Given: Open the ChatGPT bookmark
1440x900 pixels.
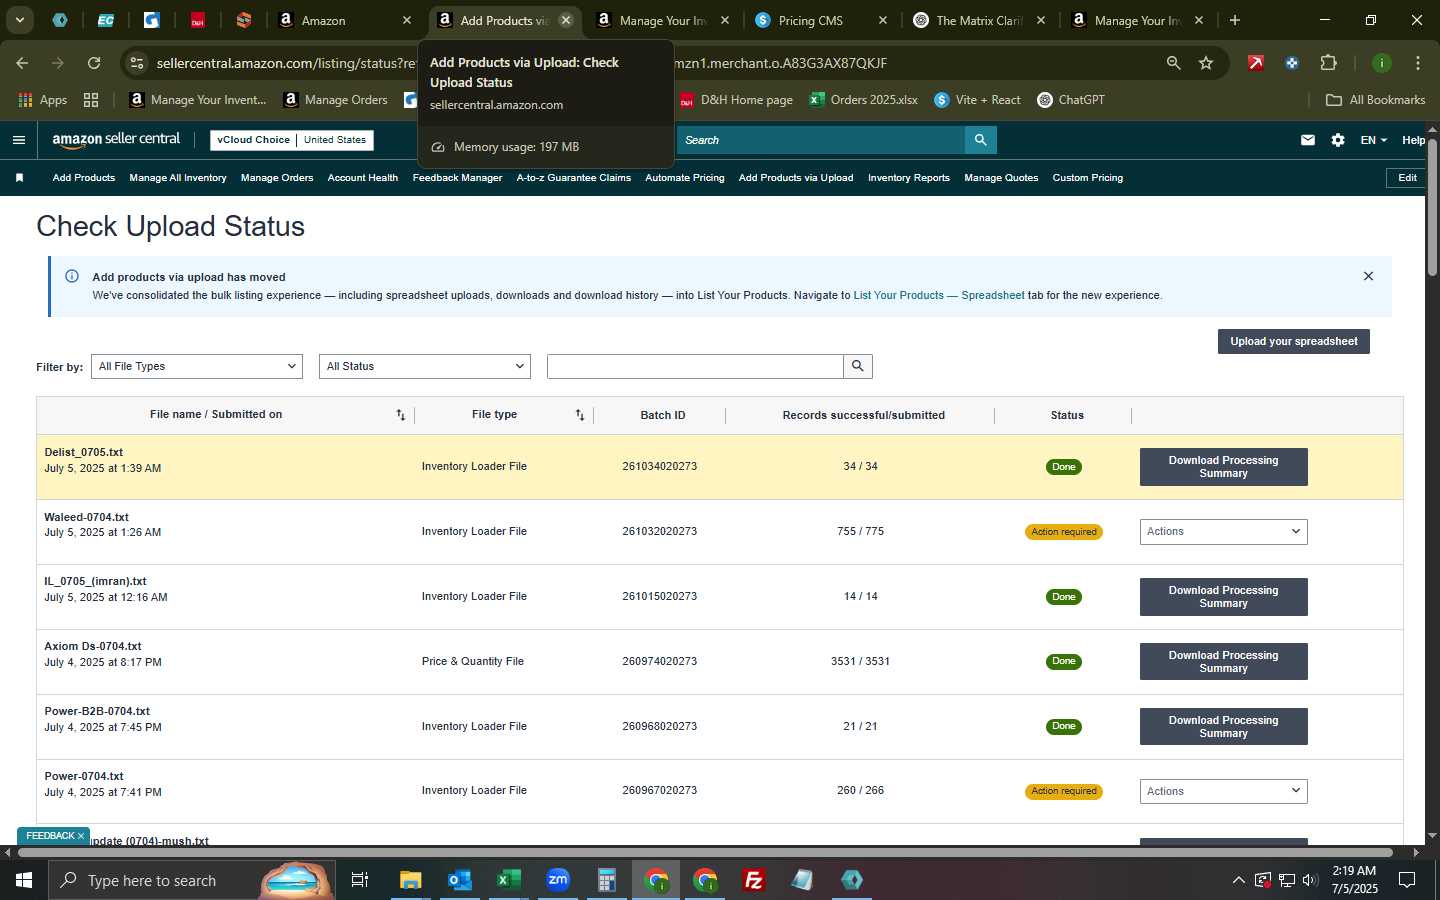Looking at the screenshot, I should tap(1071, 100).
